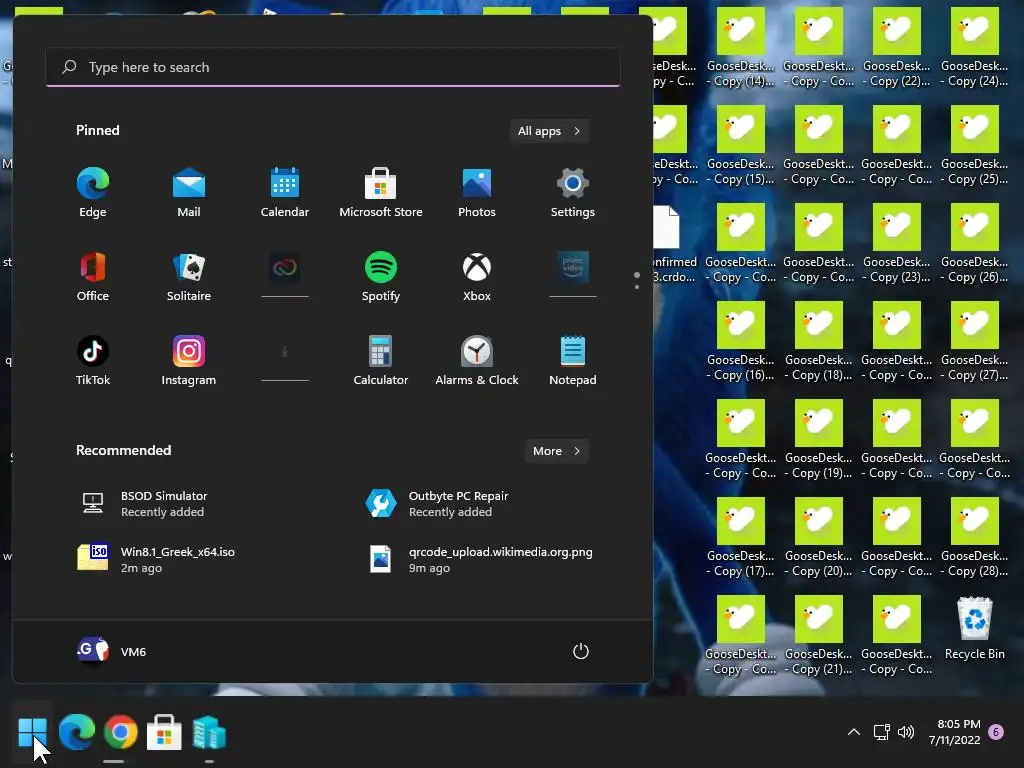Open notification center badge showing 6
The width and height of the screenshot is (1024, 768).
pos(996,732)
